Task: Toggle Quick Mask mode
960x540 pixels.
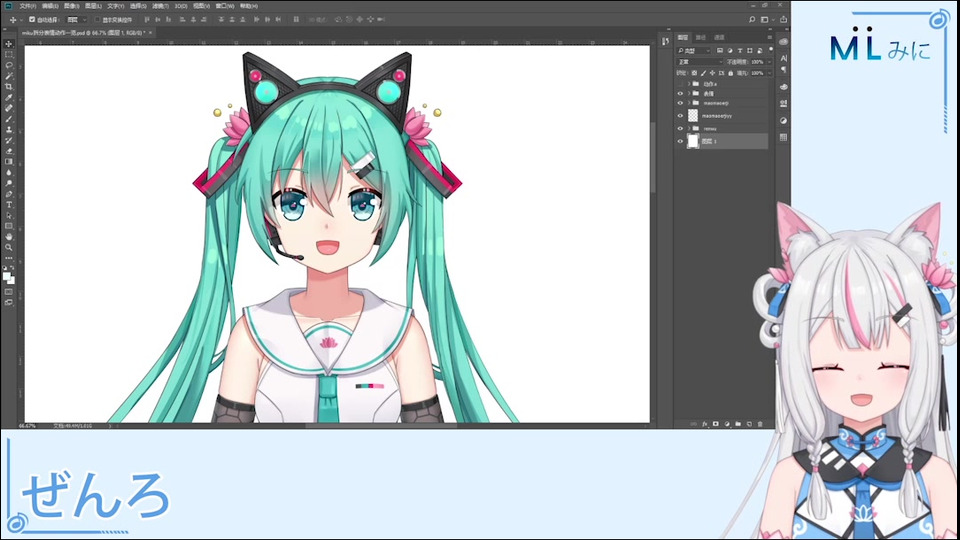Action: [9, 292]
